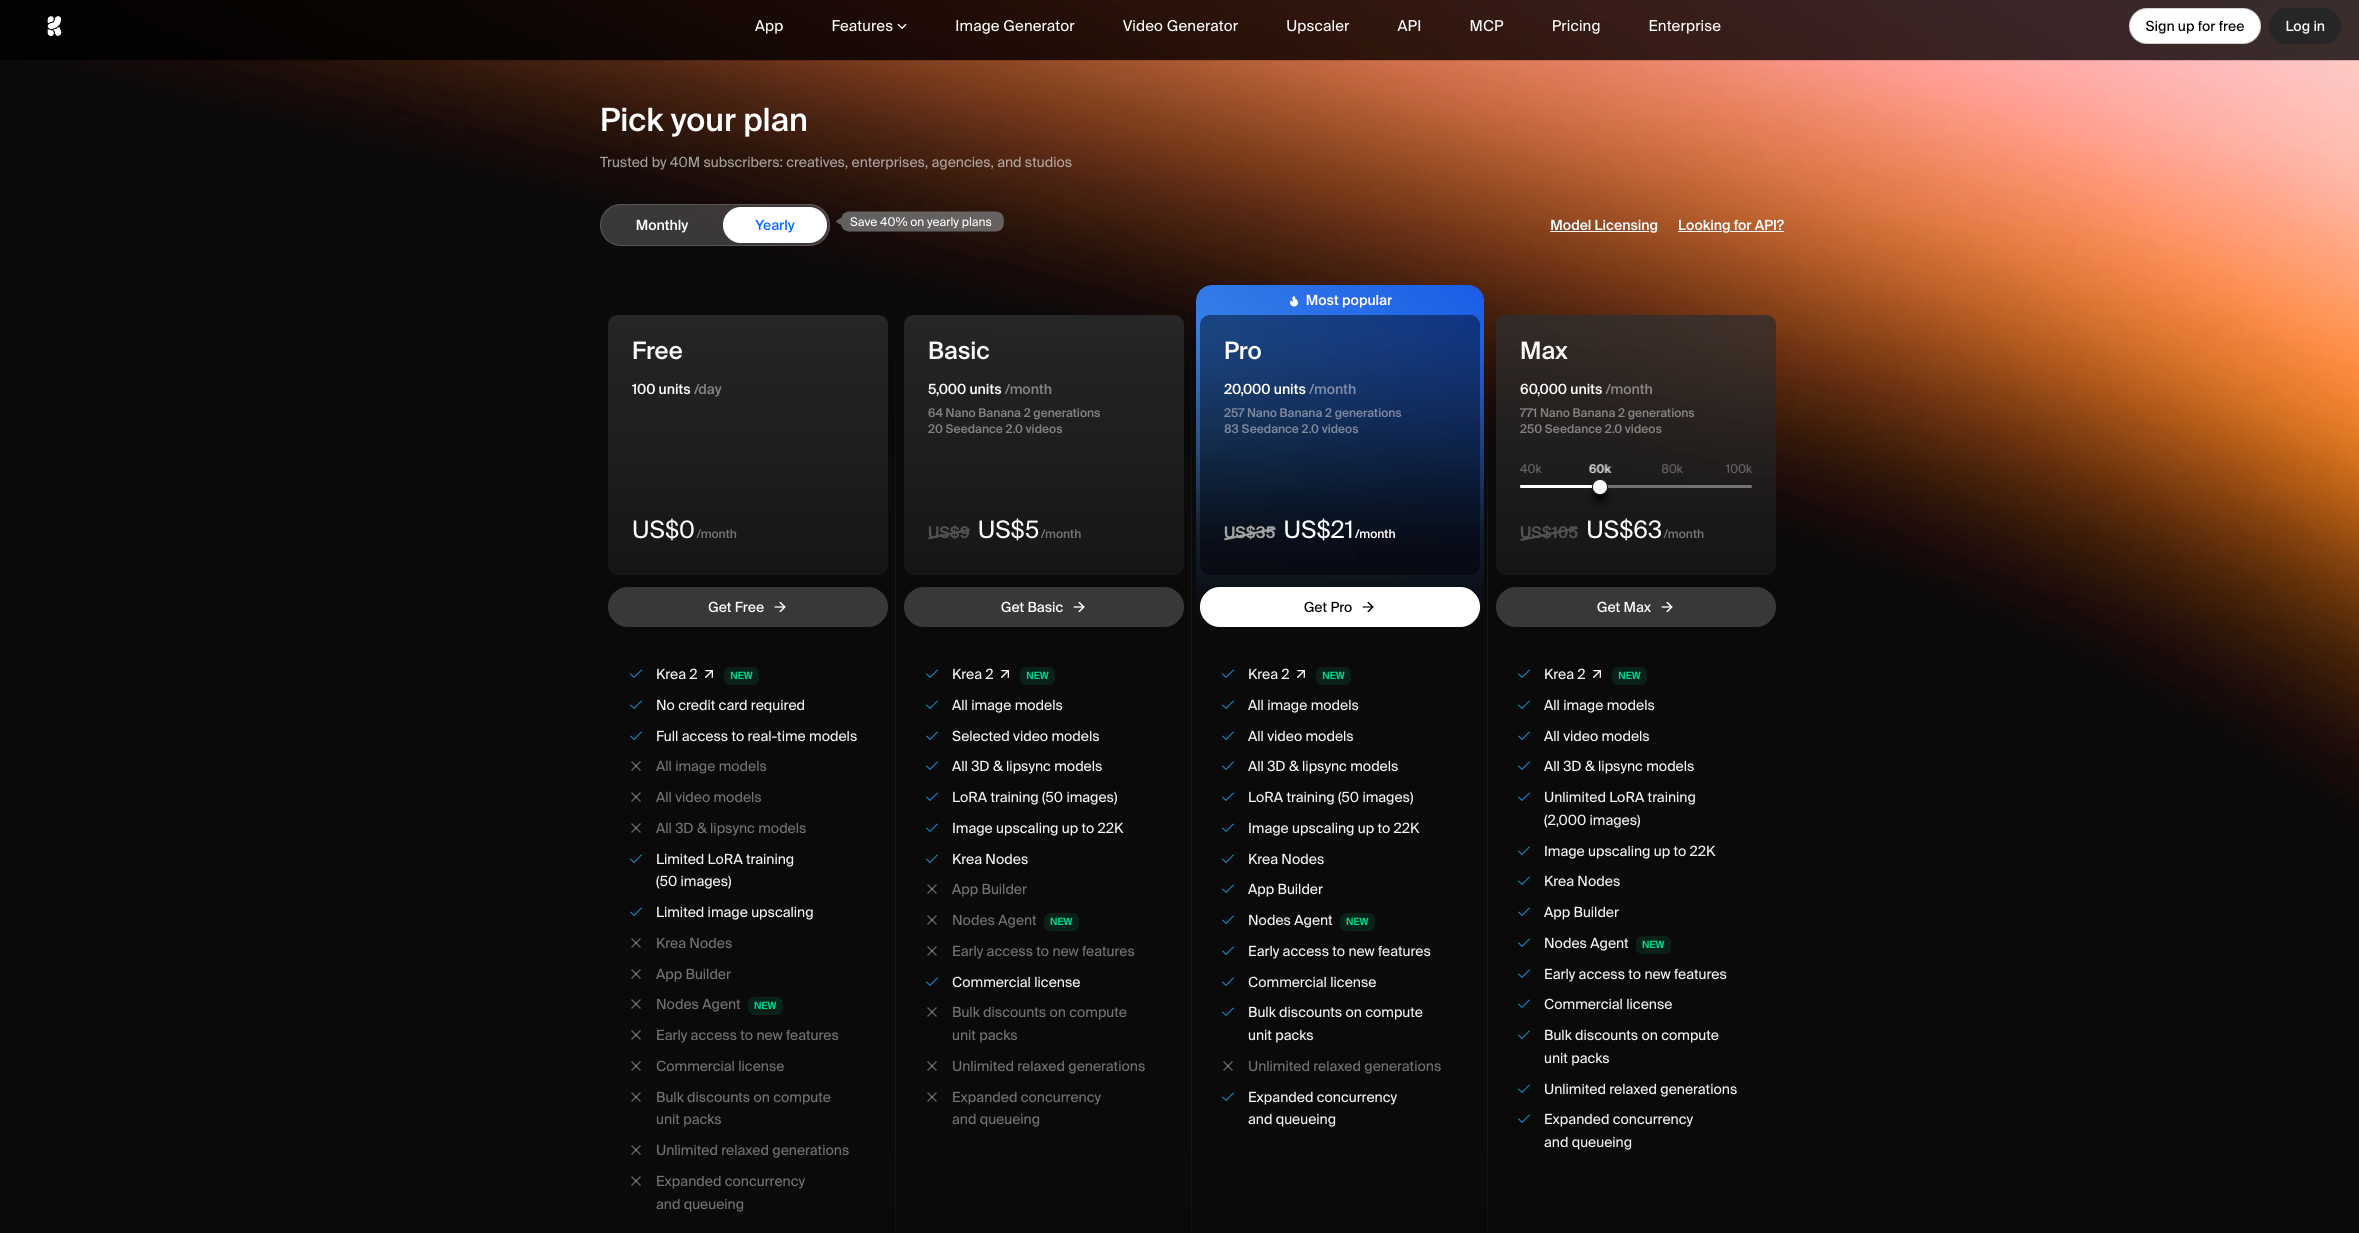Click the NEW badge next to Nodes Agent in Max plan

(1653, 945)
